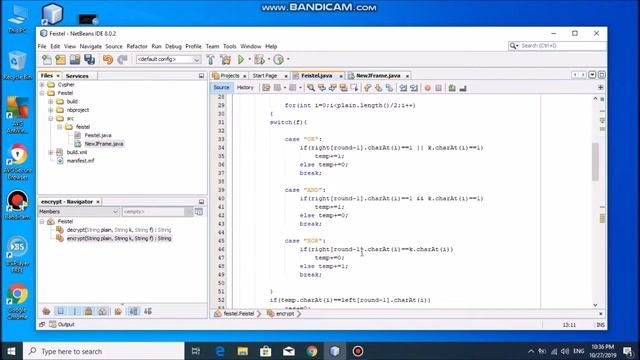Switch to the Services tab
The width and height of the screenshot is (640, 360).
77,76
